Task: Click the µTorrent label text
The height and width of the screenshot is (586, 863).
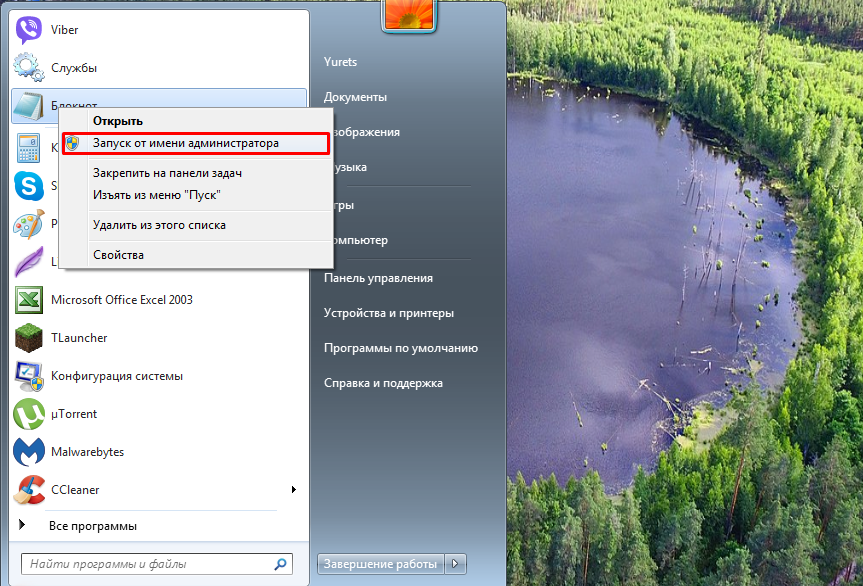Action: (74, 414)
